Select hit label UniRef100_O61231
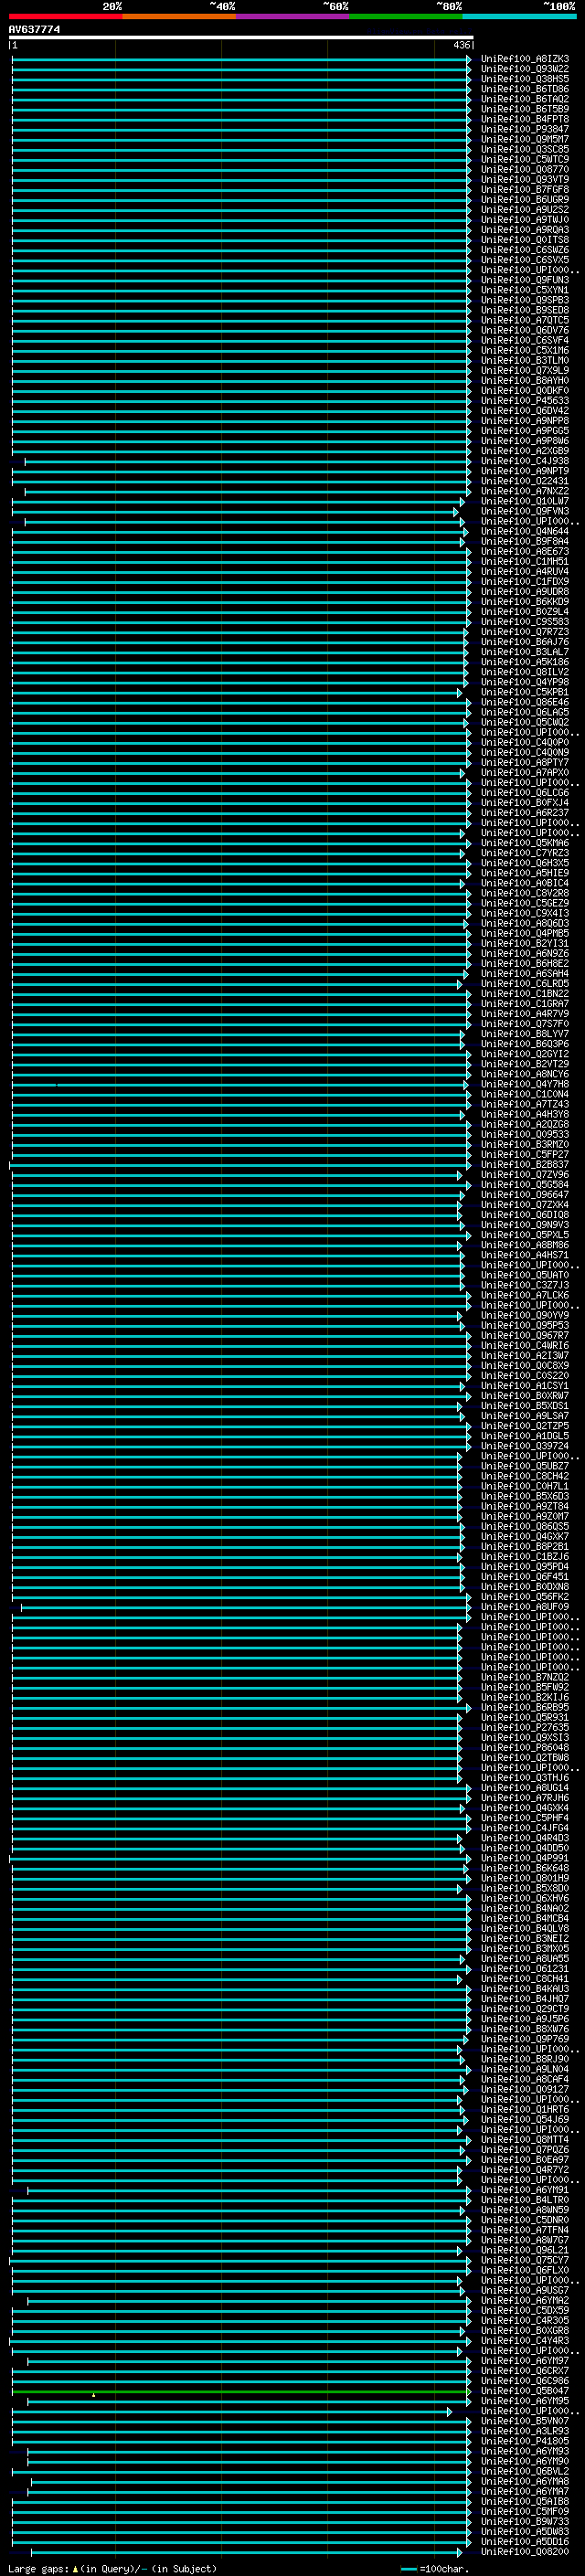 (525, 1968)
